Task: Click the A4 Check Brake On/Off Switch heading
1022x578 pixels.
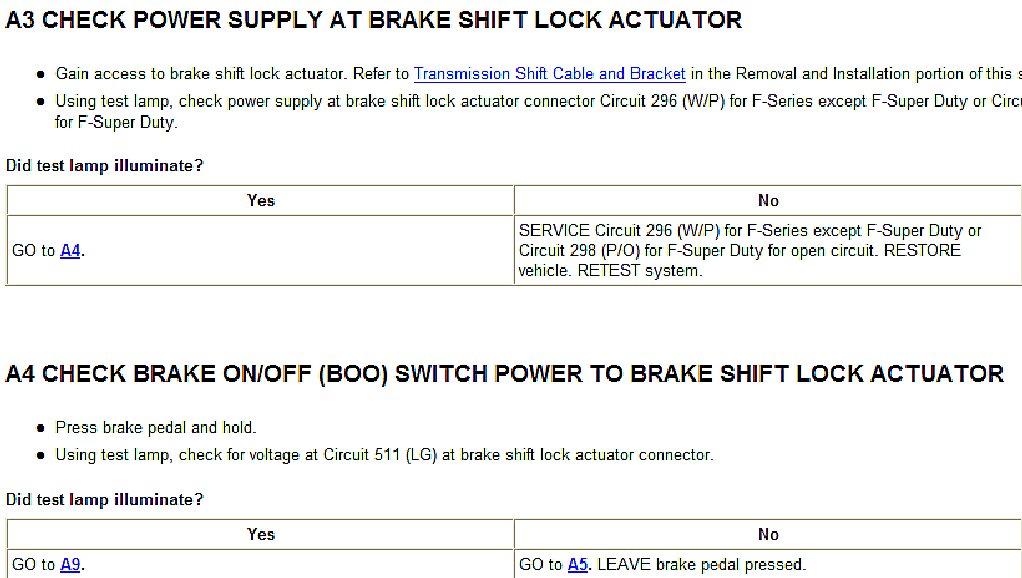Action: click(504, 374)
